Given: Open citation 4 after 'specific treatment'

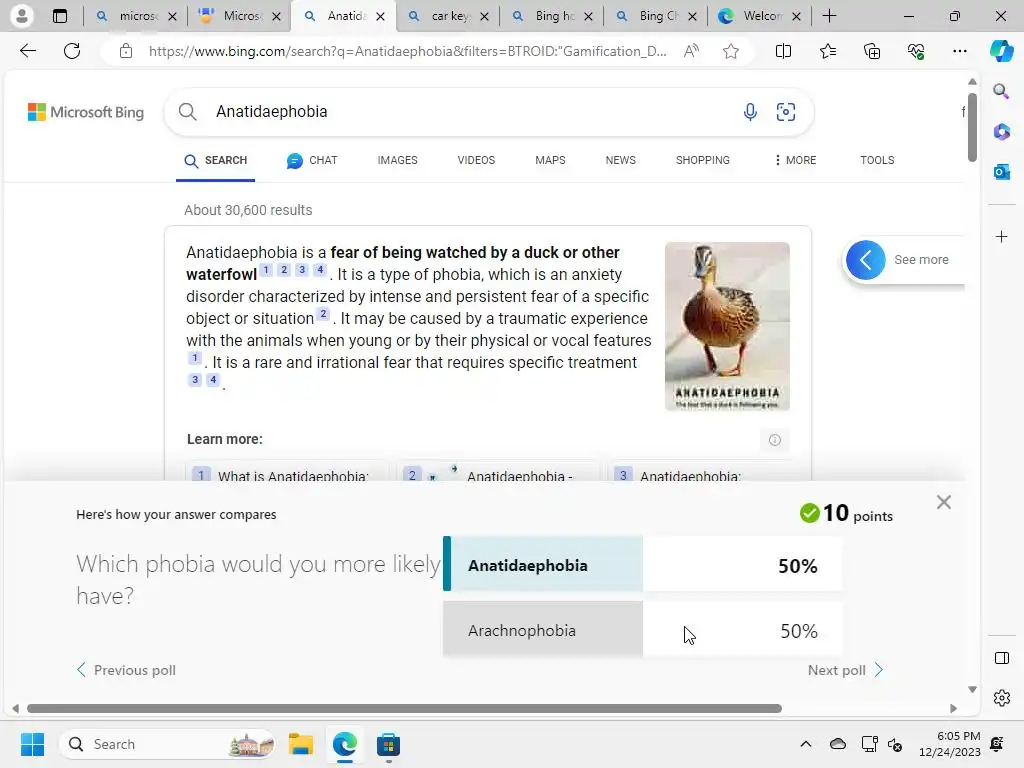Looking at the screenshot, I should [x=213, y=380].
